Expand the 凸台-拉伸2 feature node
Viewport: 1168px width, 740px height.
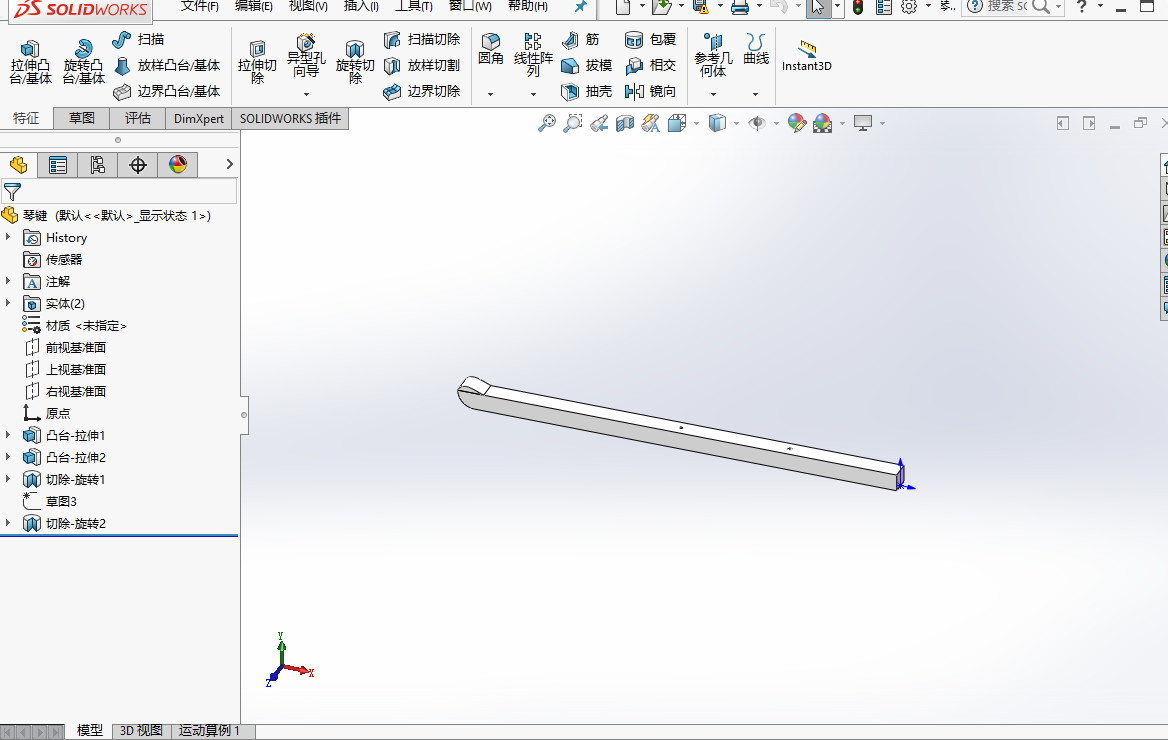(8, 457)
